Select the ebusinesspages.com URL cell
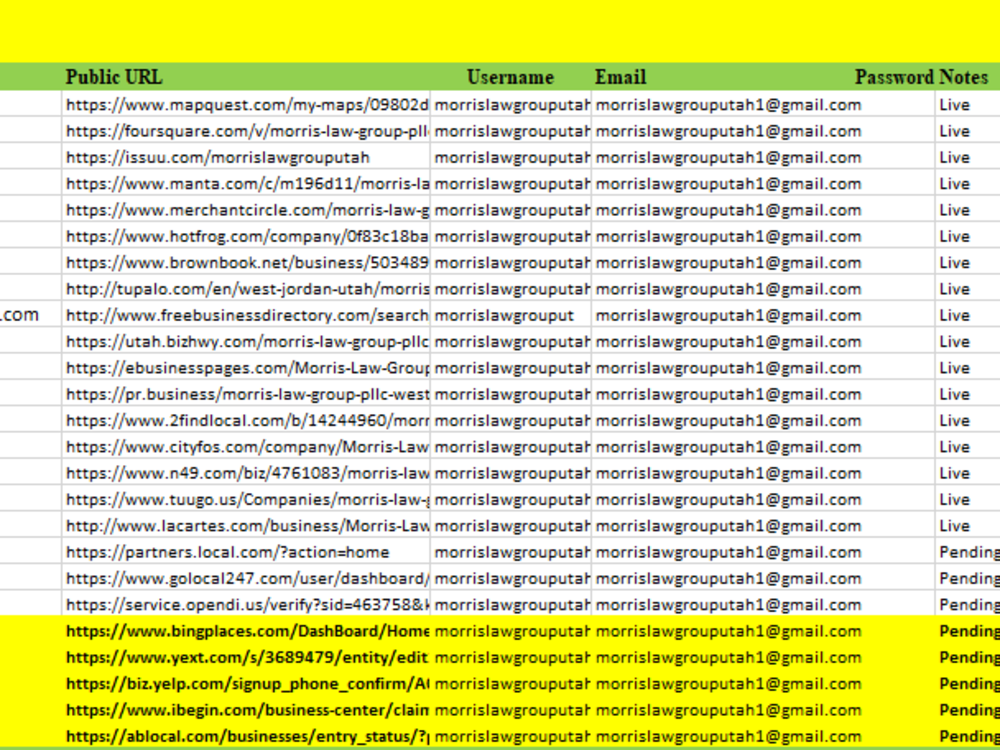The height and width of the screenshot is (750, 1000). pos(246,368)
